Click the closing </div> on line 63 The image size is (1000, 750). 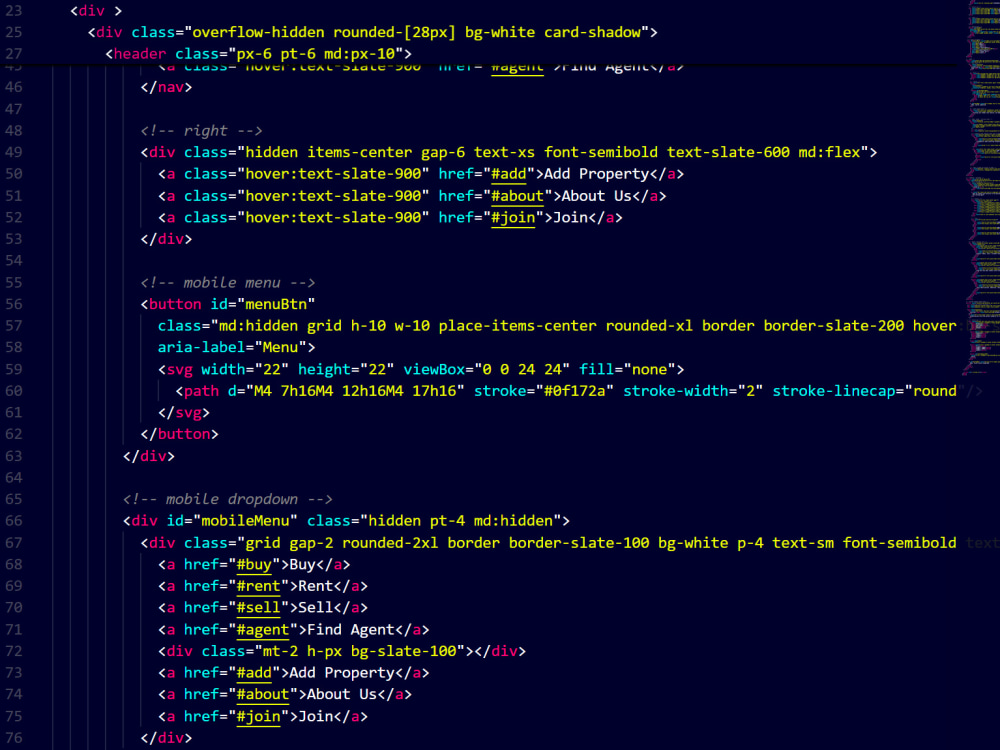149,456
